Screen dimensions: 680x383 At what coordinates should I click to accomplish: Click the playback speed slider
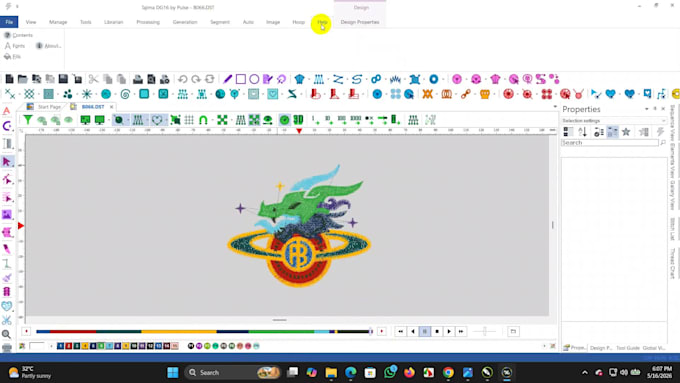tap(484, 331)
